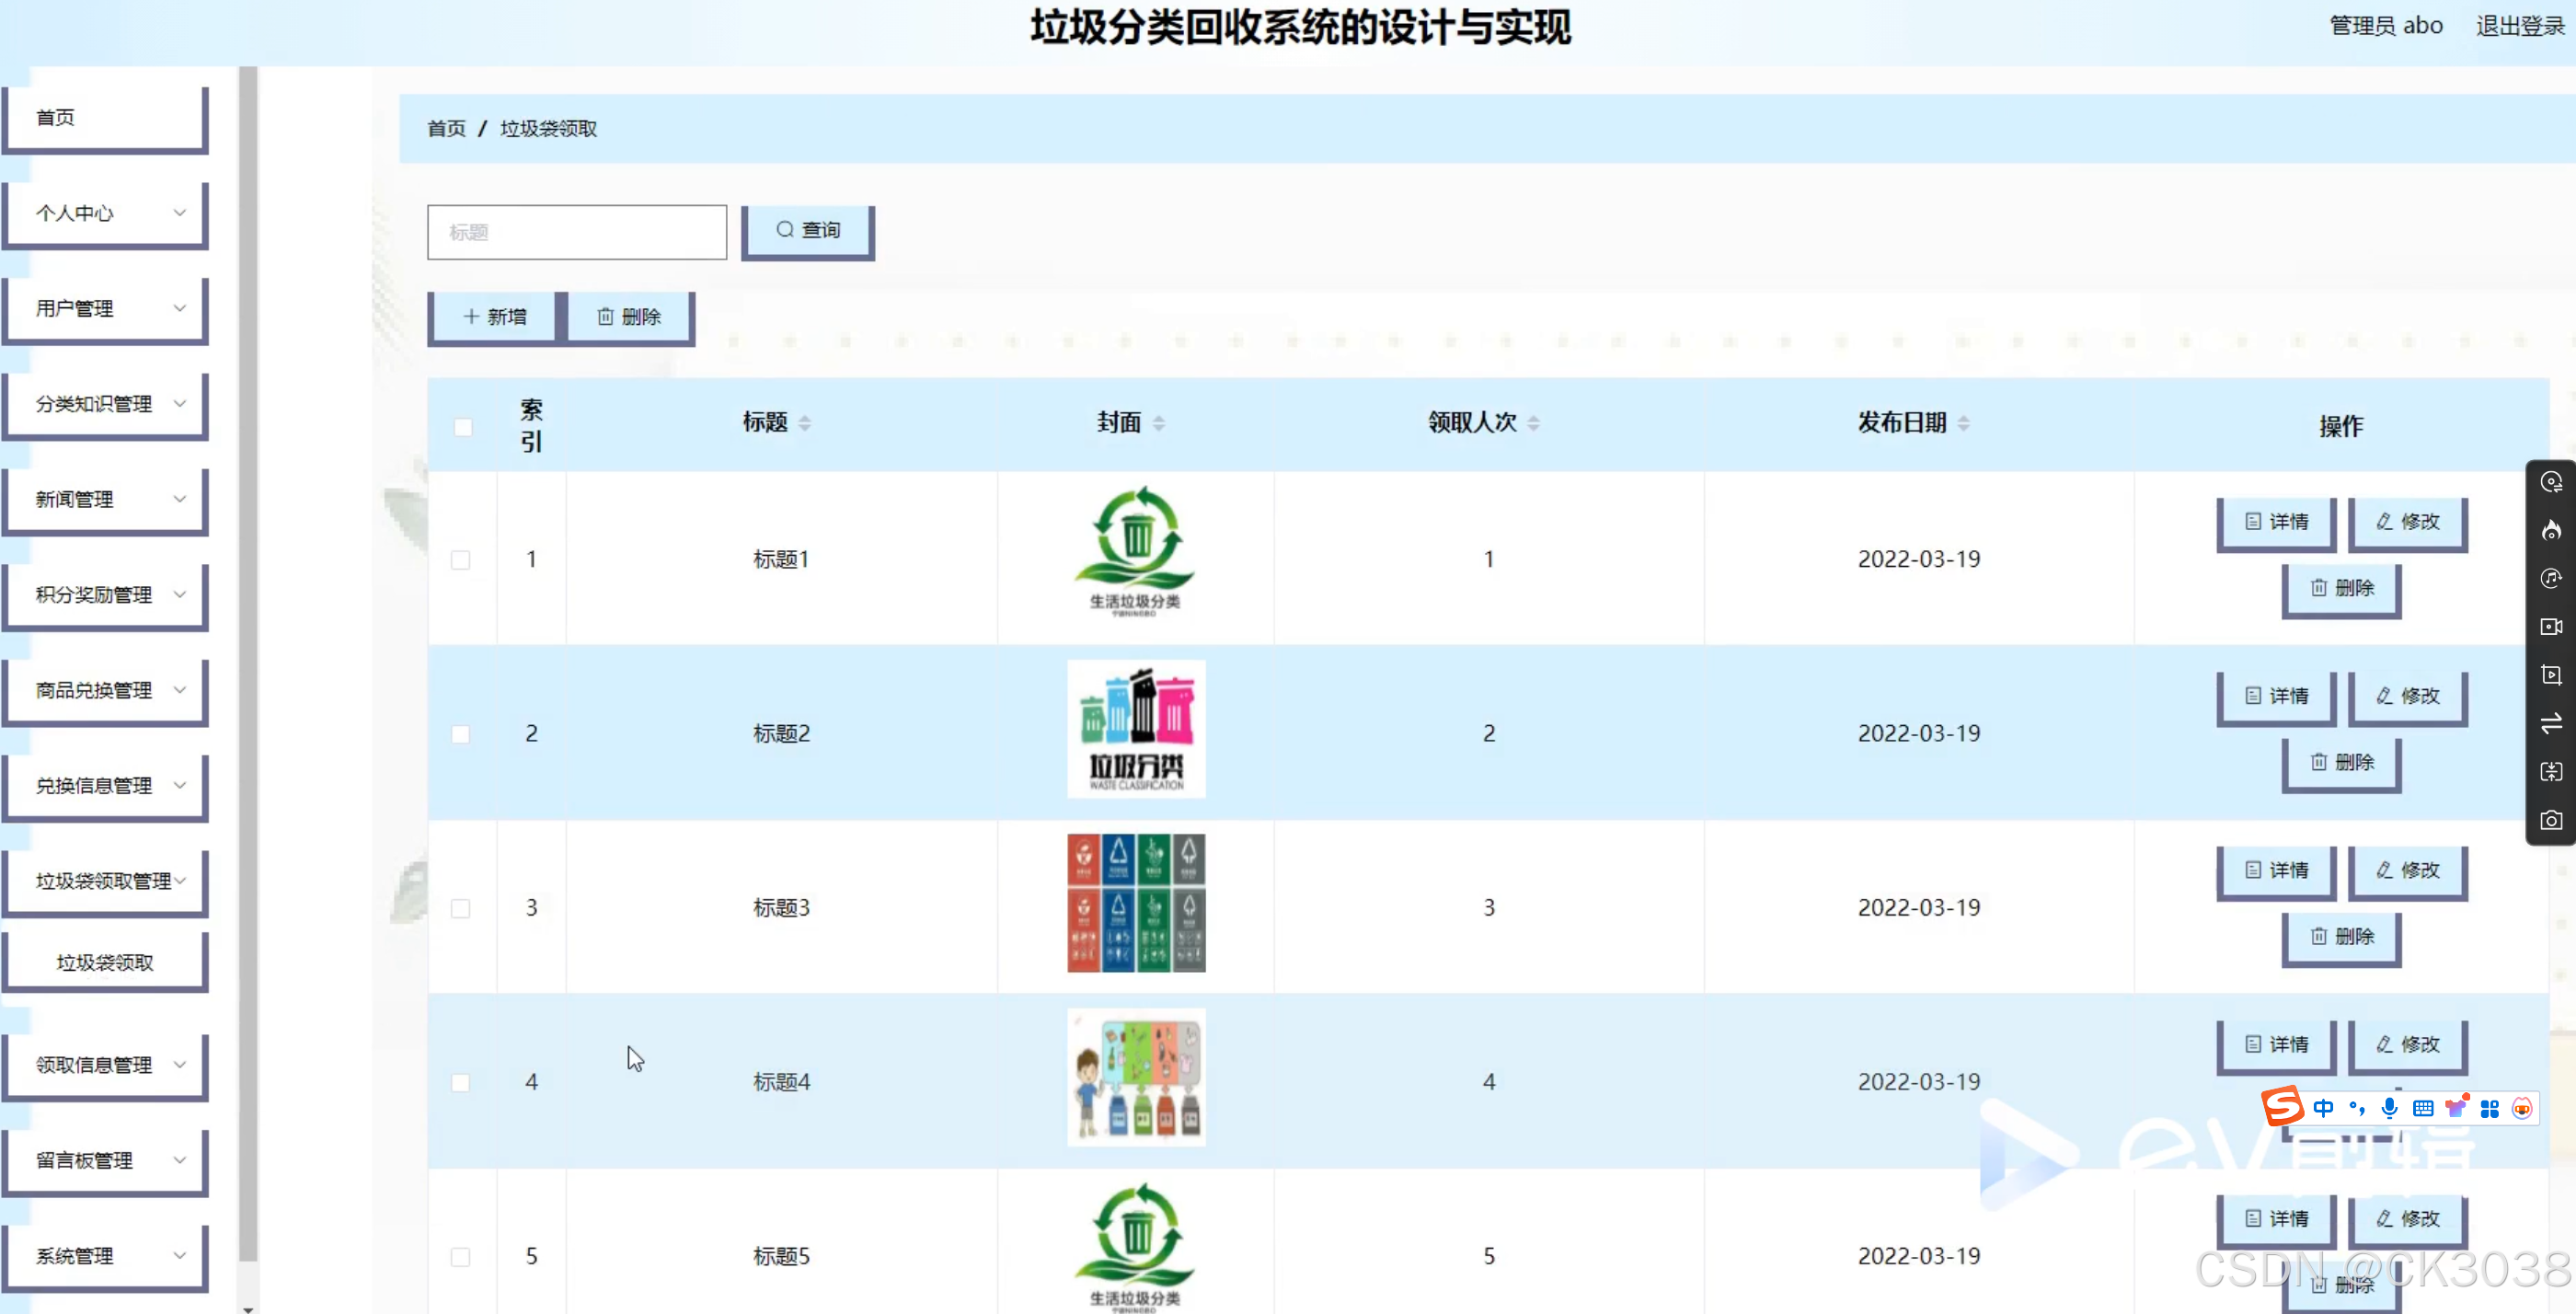The image size is (2576, 1314).
Task: Click the 新增 add button
Action: coord(494,317)
